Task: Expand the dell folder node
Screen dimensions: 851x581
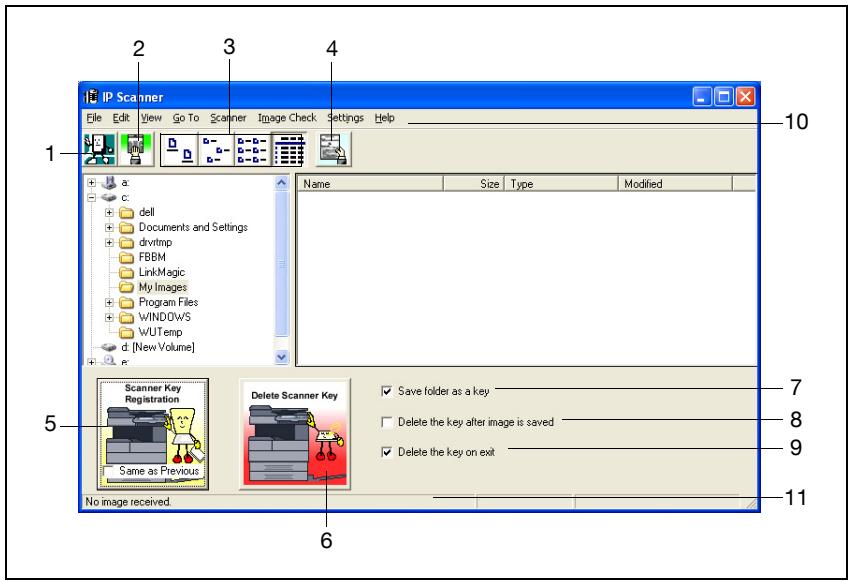Action: pos(109,213)
